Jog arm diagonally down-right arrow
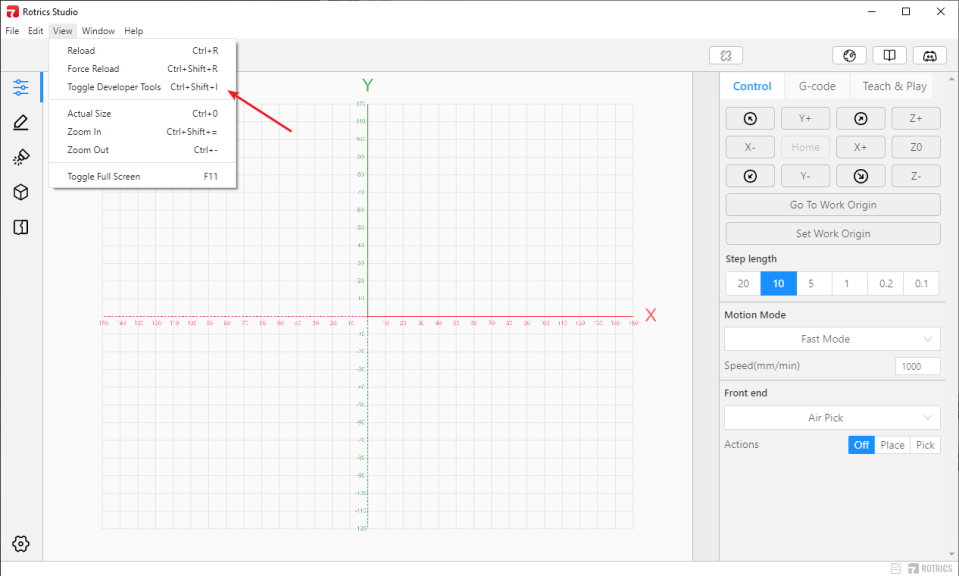959x576 pixels. coord(861,176)
